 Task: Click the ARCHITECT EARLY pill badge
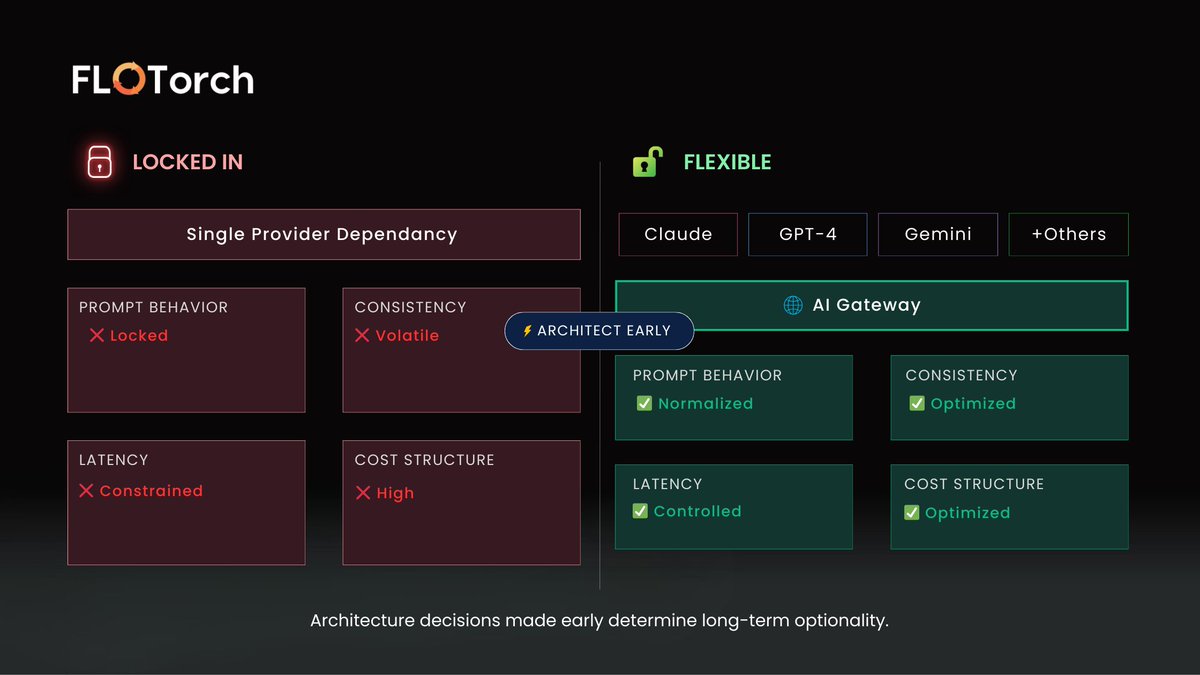599,331
